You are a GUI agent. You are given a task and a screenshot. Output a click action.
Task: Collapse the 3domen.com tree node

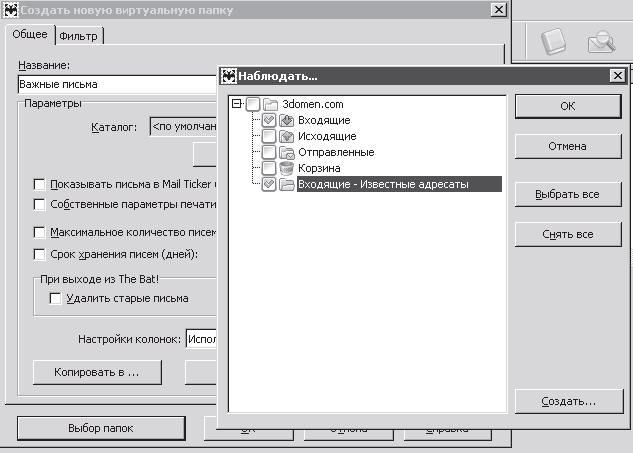coord(236,104)
